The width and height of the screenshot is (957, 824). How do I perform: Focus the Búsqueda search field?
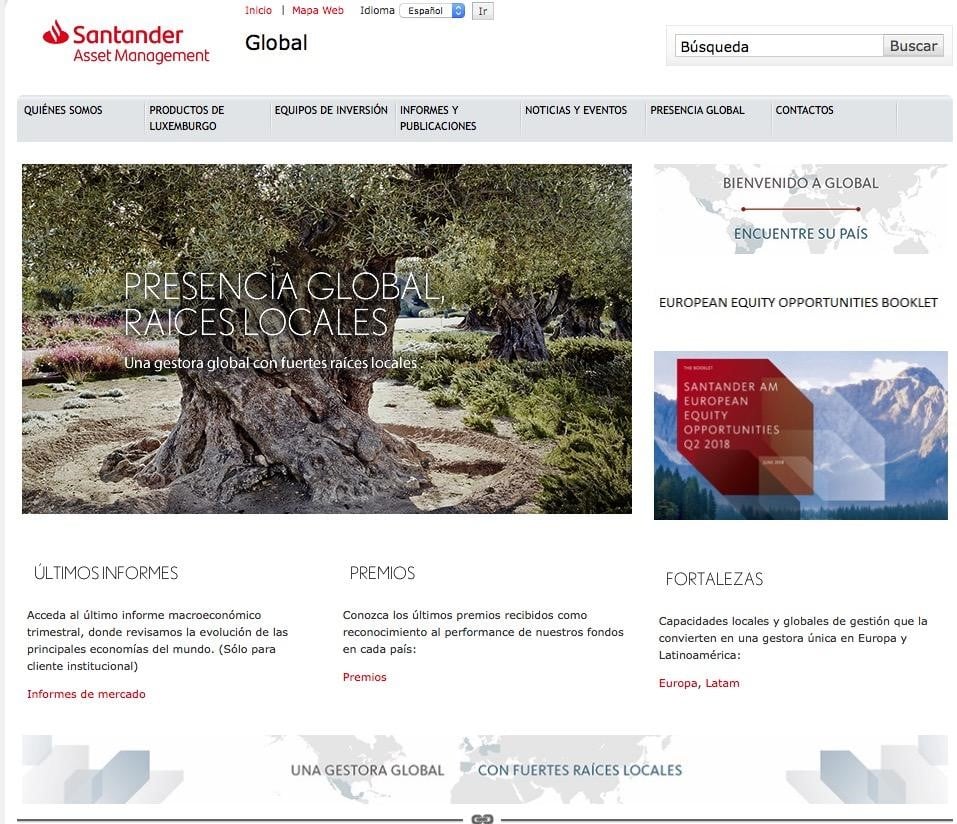click(x=779, y=46)
